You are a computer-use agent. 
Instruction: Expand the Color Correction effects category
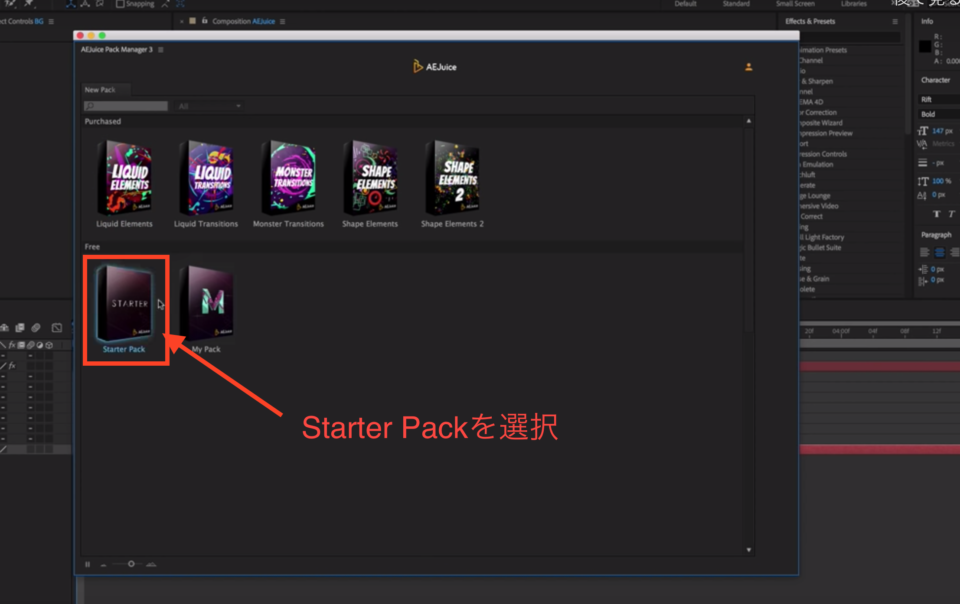click(818, 113)
